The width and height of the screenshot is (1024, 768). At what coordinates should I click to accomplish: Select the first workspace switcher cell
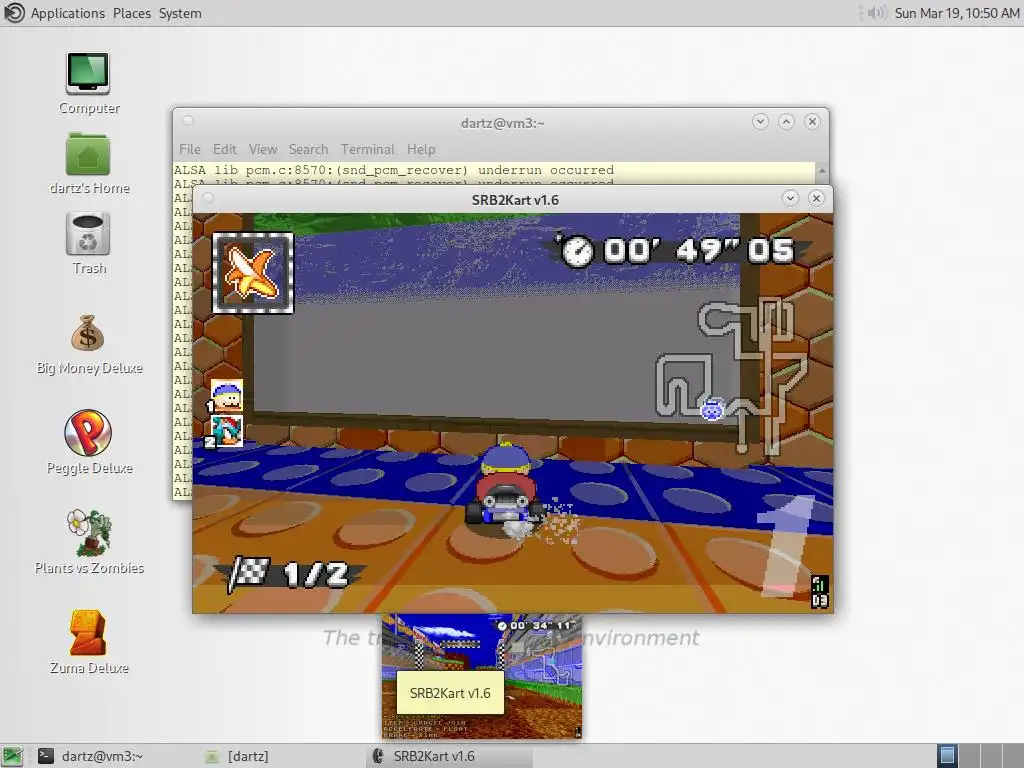click(x=947, y=756)
